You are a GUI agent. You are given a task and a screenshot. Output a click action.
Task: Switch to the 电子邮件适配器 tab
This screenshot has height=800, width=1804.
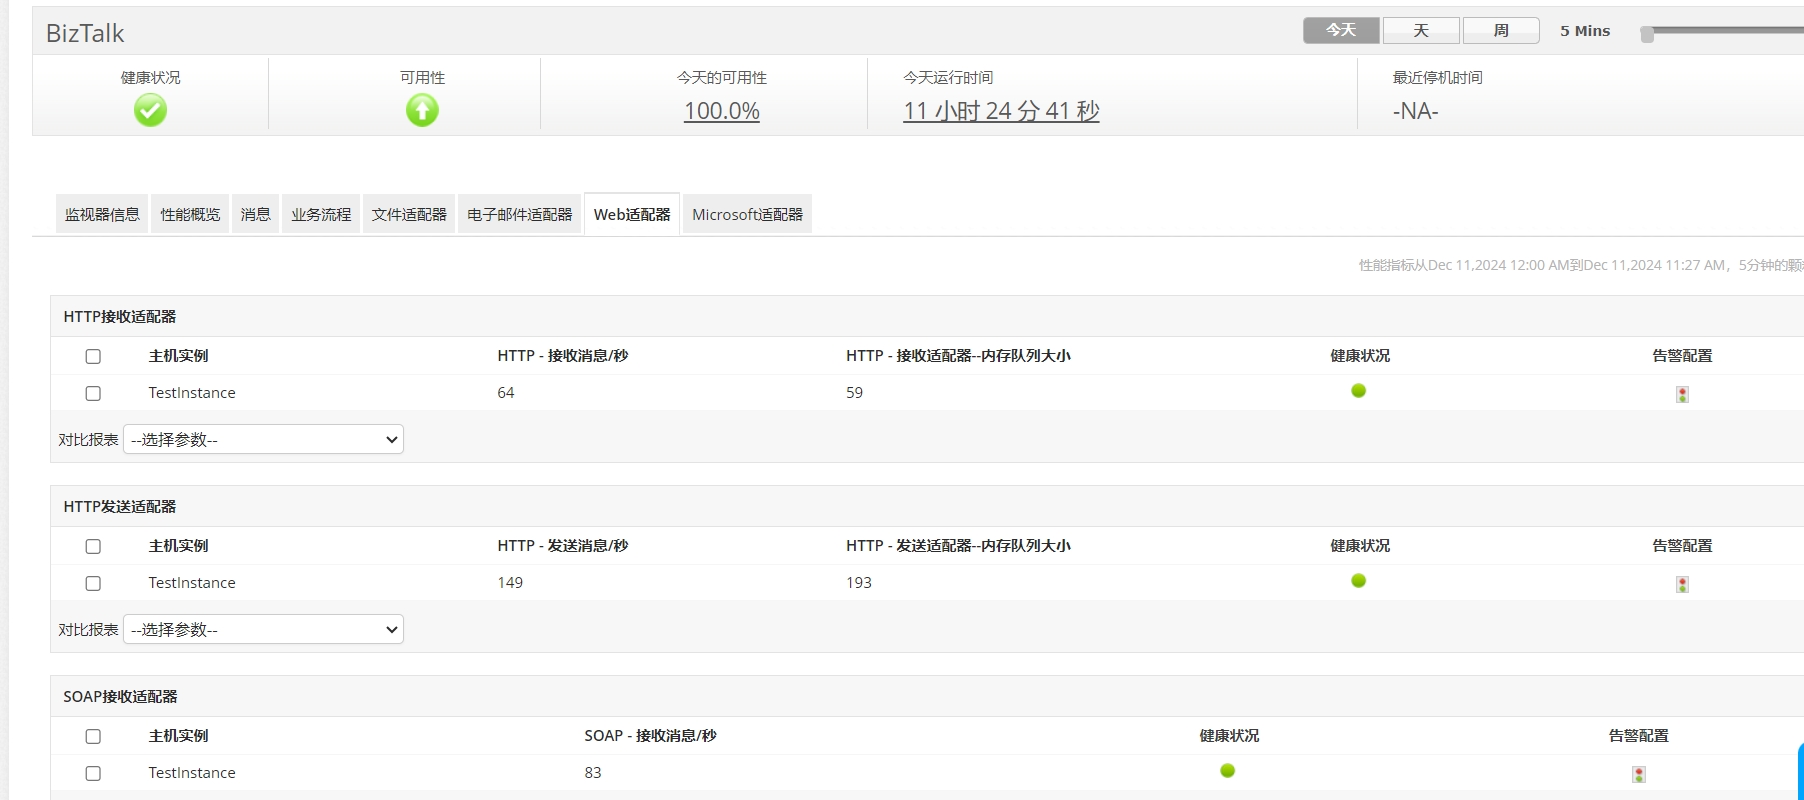519,214
